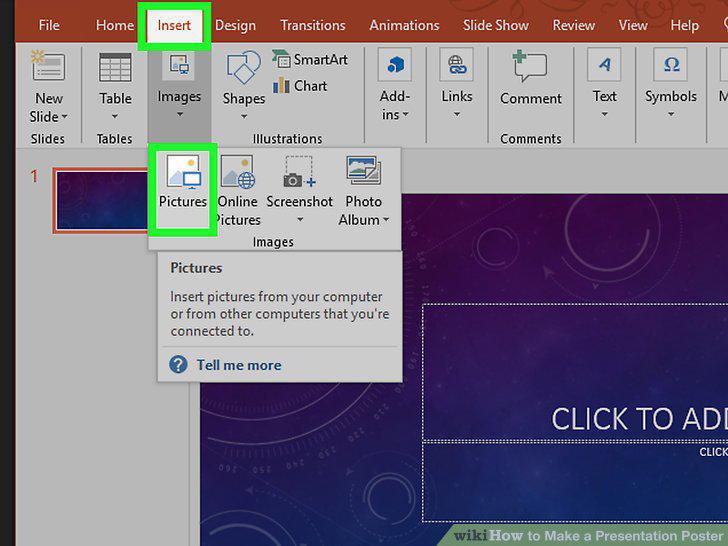The width and height of the screenshot is (728, 546).
Task: Choose Online Pictures option
Action: pos(238,191)
